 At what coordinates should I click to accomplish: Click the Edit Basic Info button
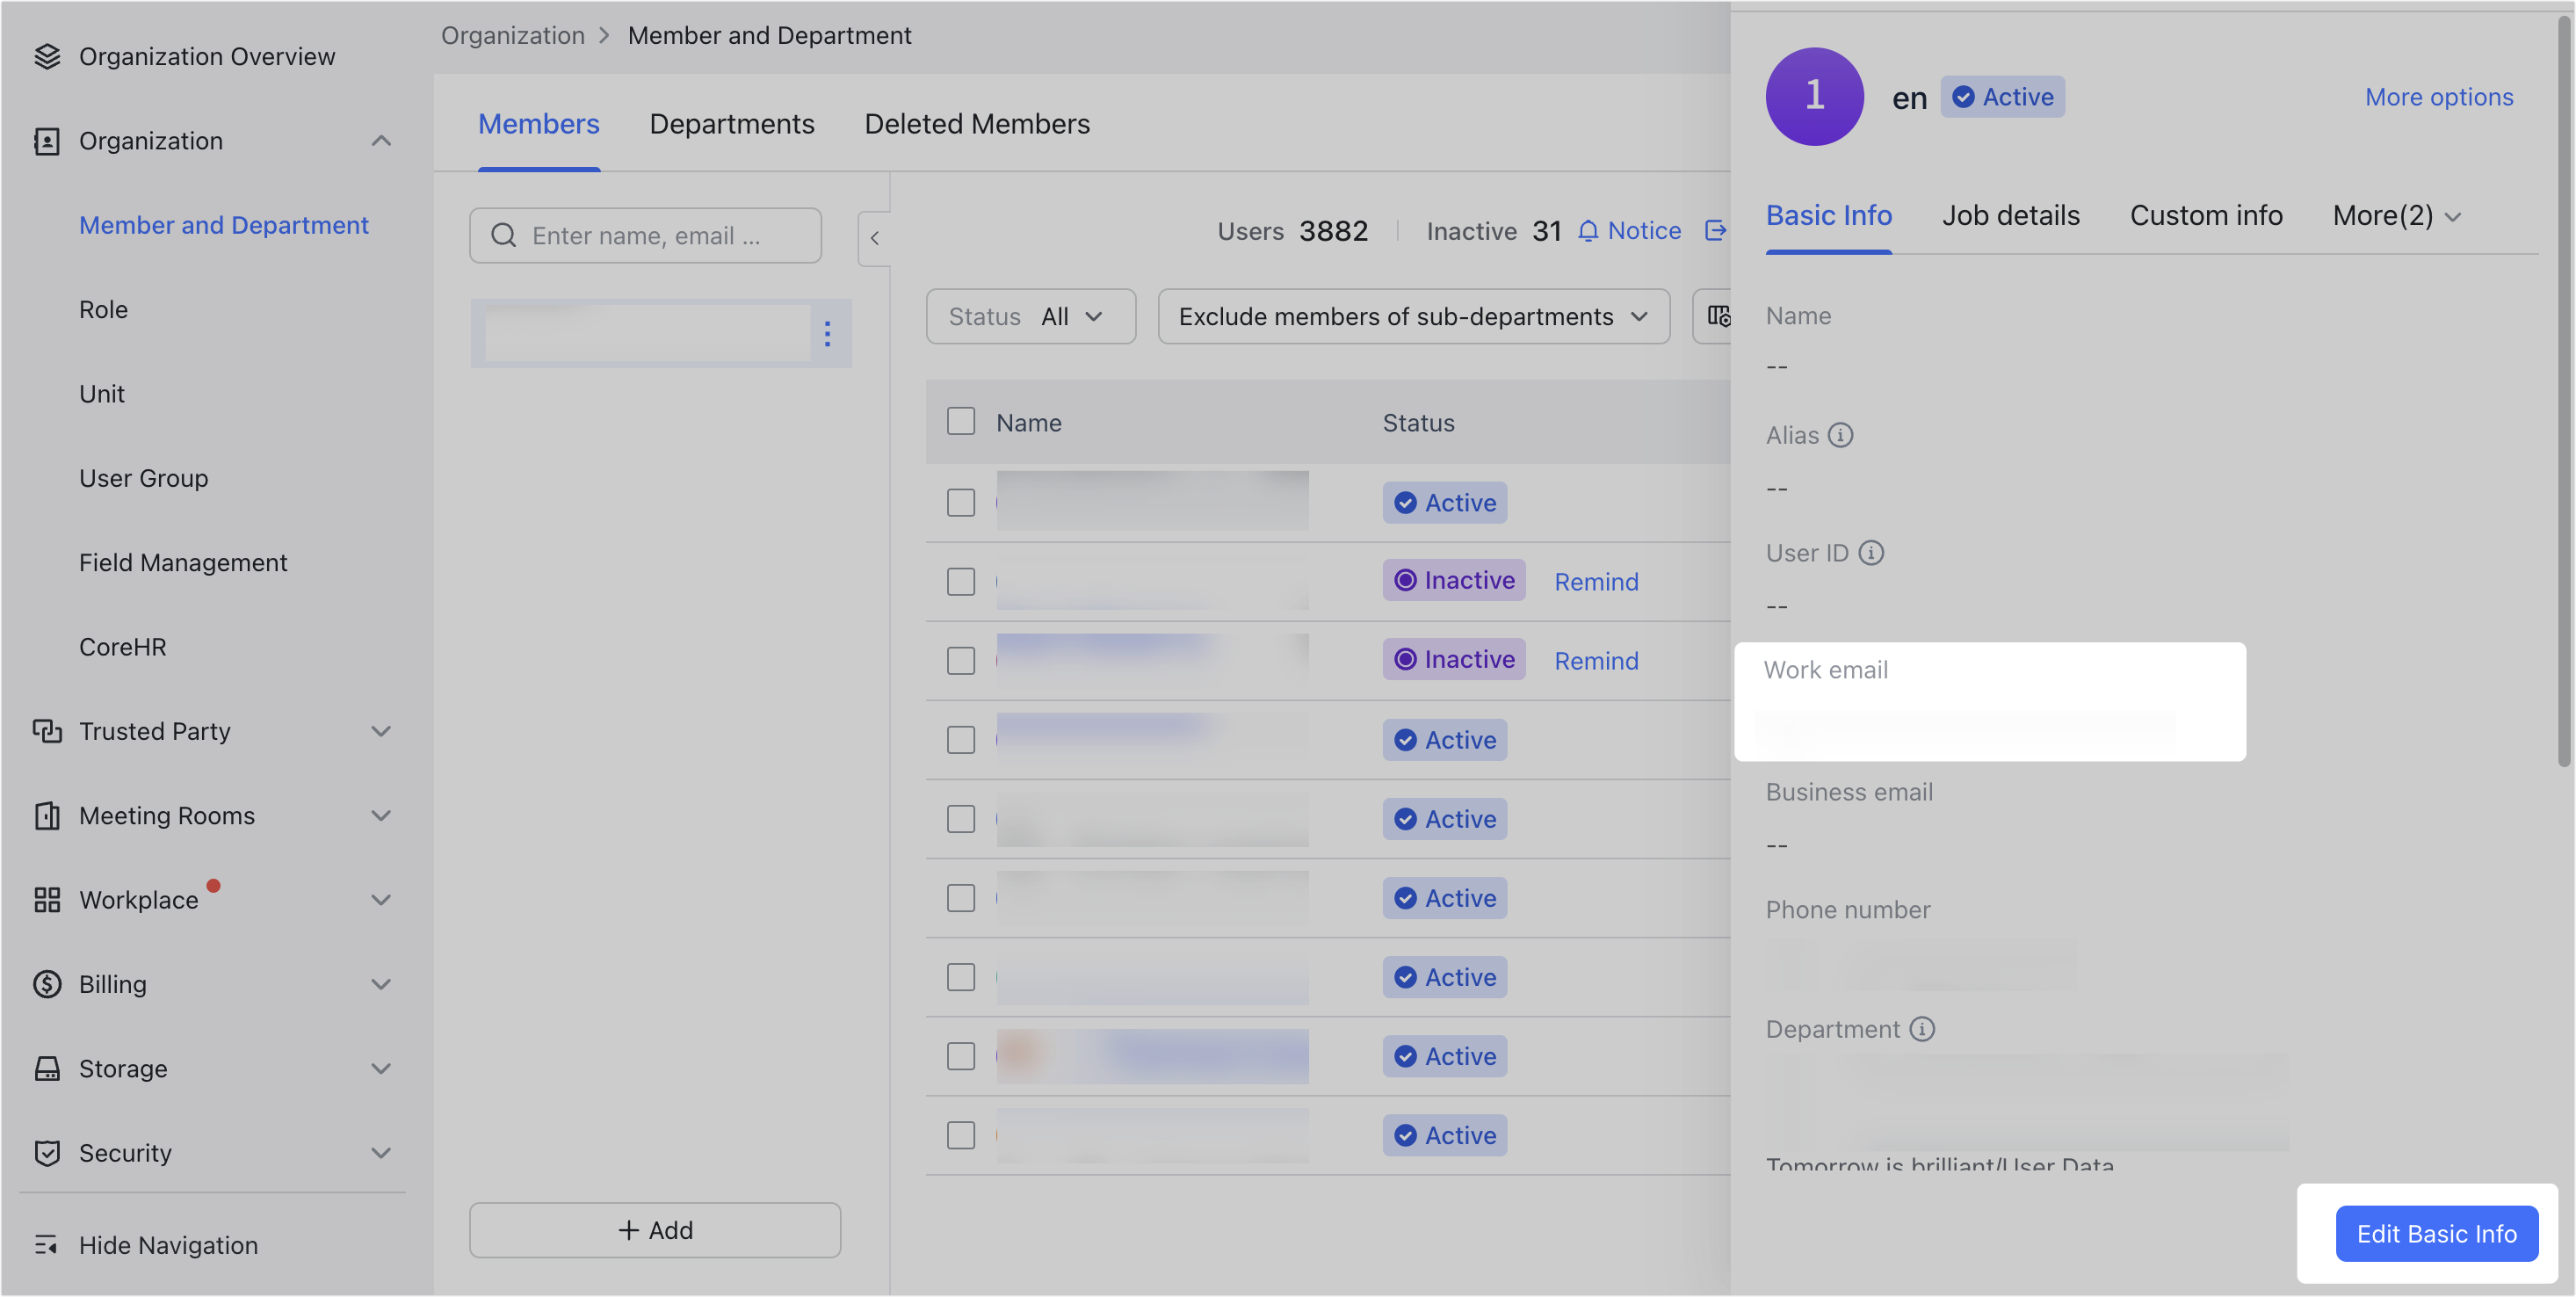click(x=2436, y=1233)
